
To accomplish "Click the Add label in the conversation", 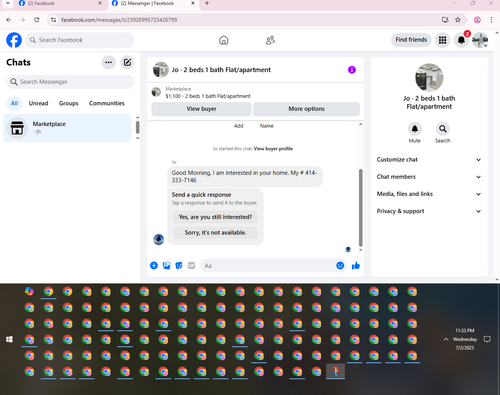I will 238,126.
